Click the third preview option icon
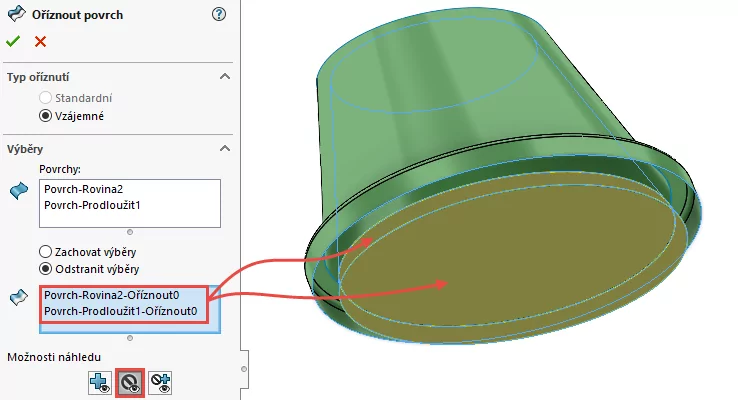Image resolution: width=738 pixels, height=400 pixels. click(x=160, y=381)
